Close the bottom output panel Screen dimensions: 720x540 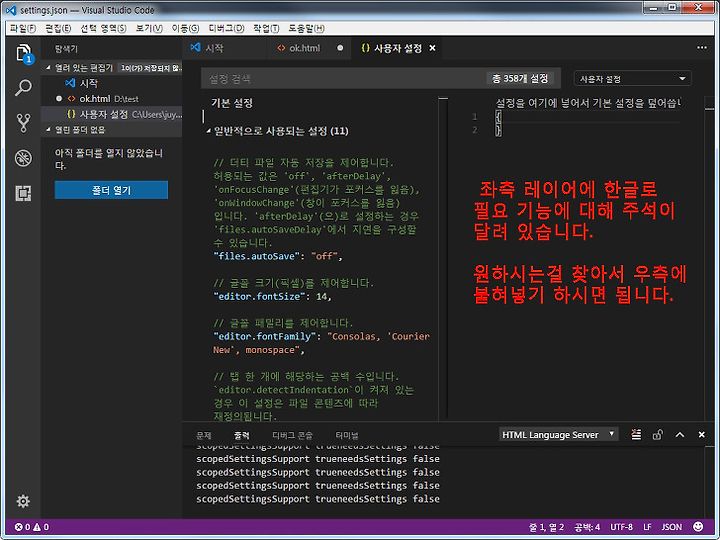702,434
